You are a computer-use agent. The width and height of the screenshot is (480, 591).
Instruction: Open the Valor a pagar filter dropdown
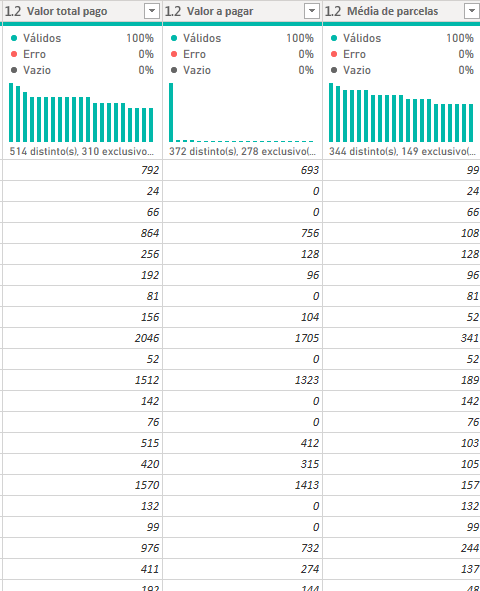[x=312, y=11]
